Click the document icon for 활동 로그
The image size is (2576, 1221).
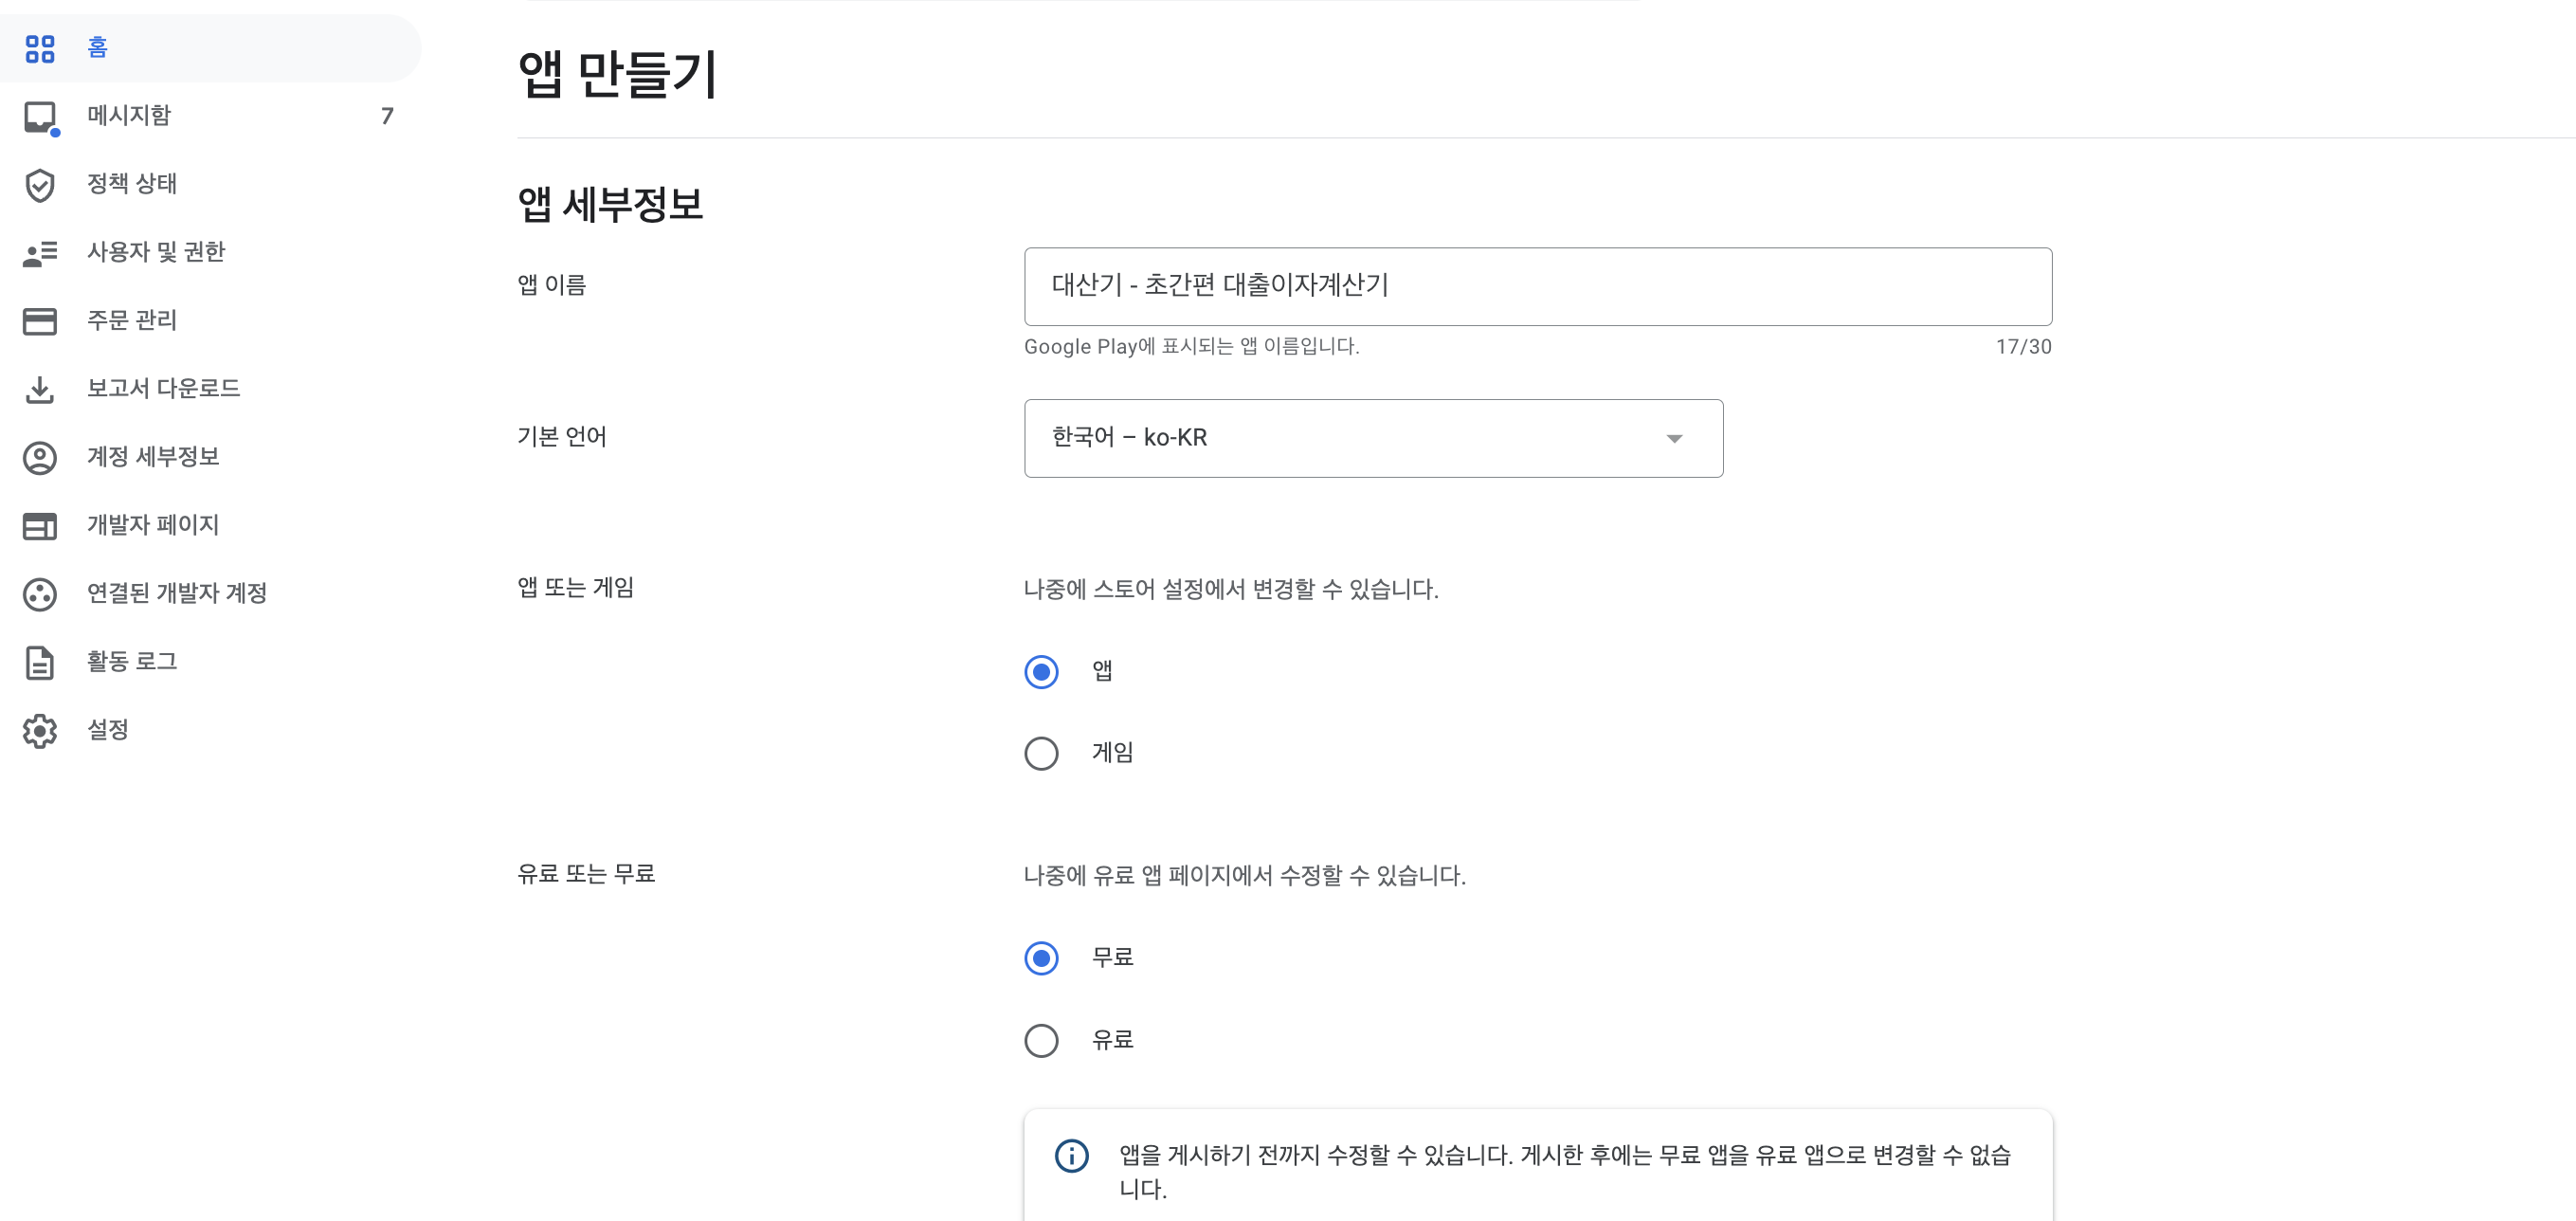tap(40, 662)
